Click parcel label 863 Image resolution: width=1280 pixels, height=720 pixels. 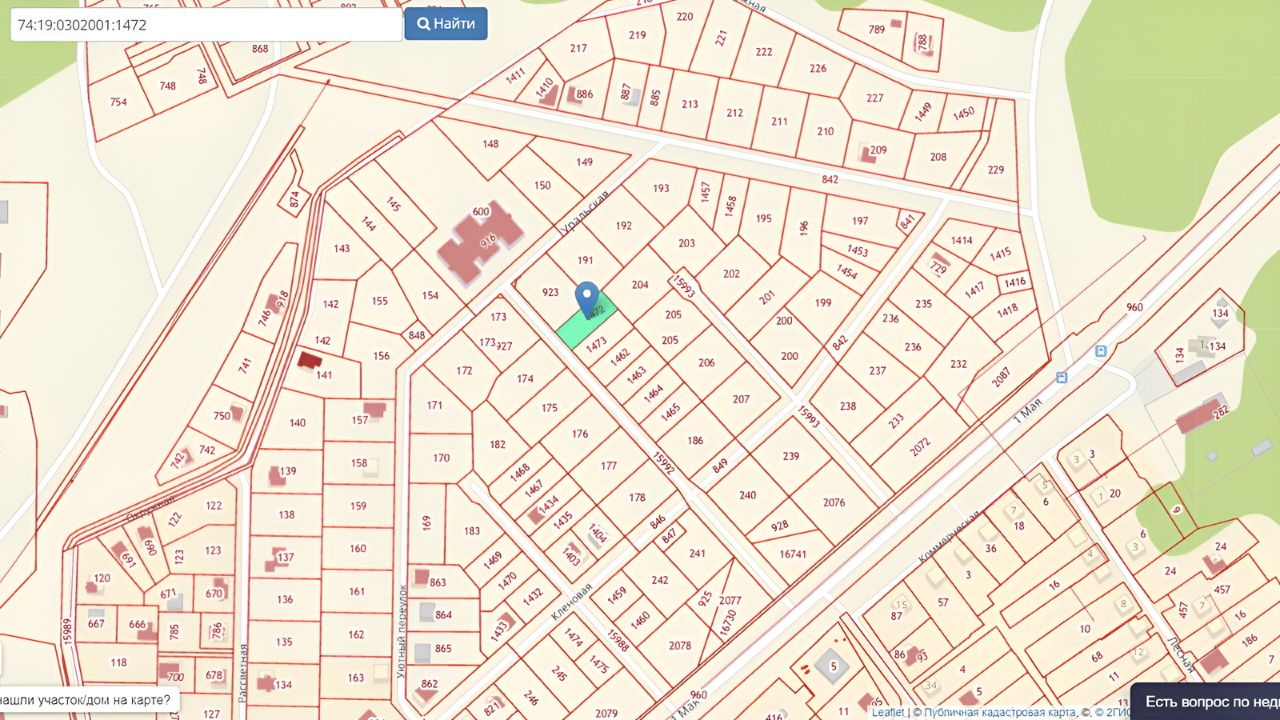click(x=437, y=581)
